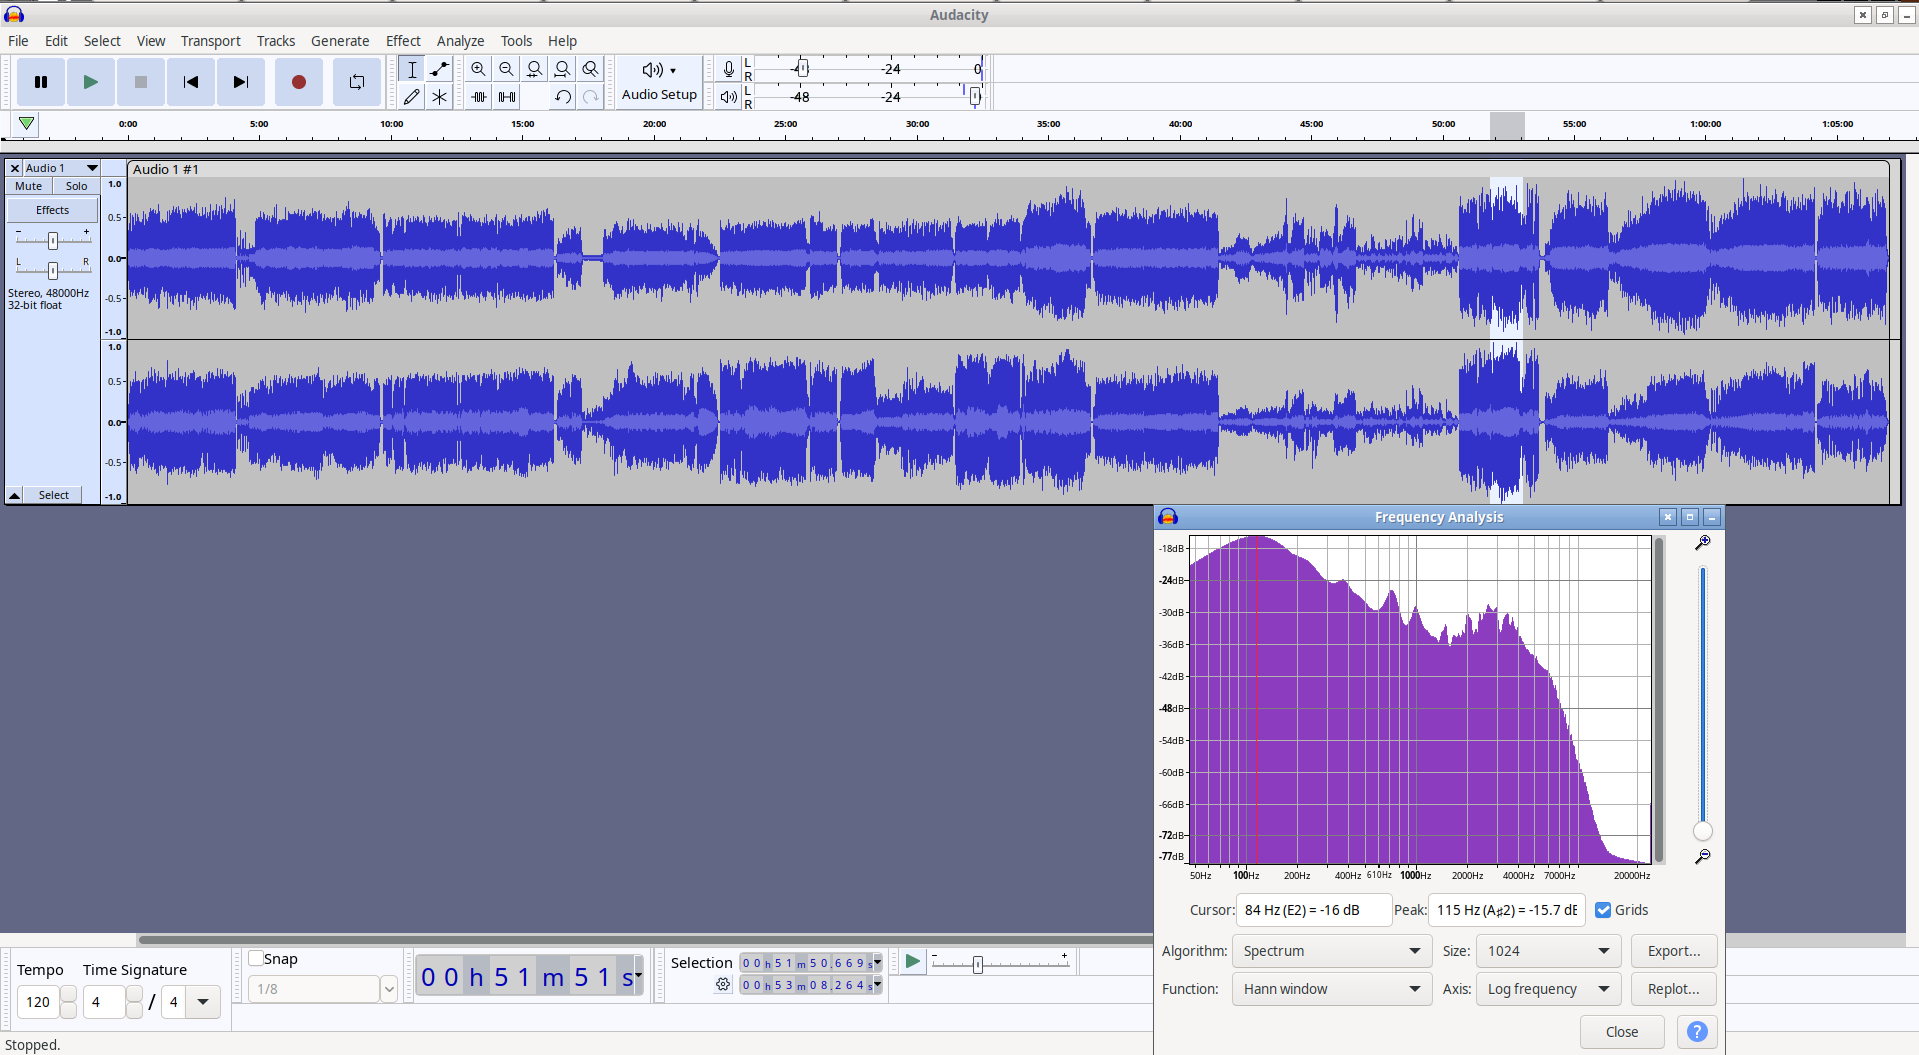Open the Effect menu

click(403, 41)
